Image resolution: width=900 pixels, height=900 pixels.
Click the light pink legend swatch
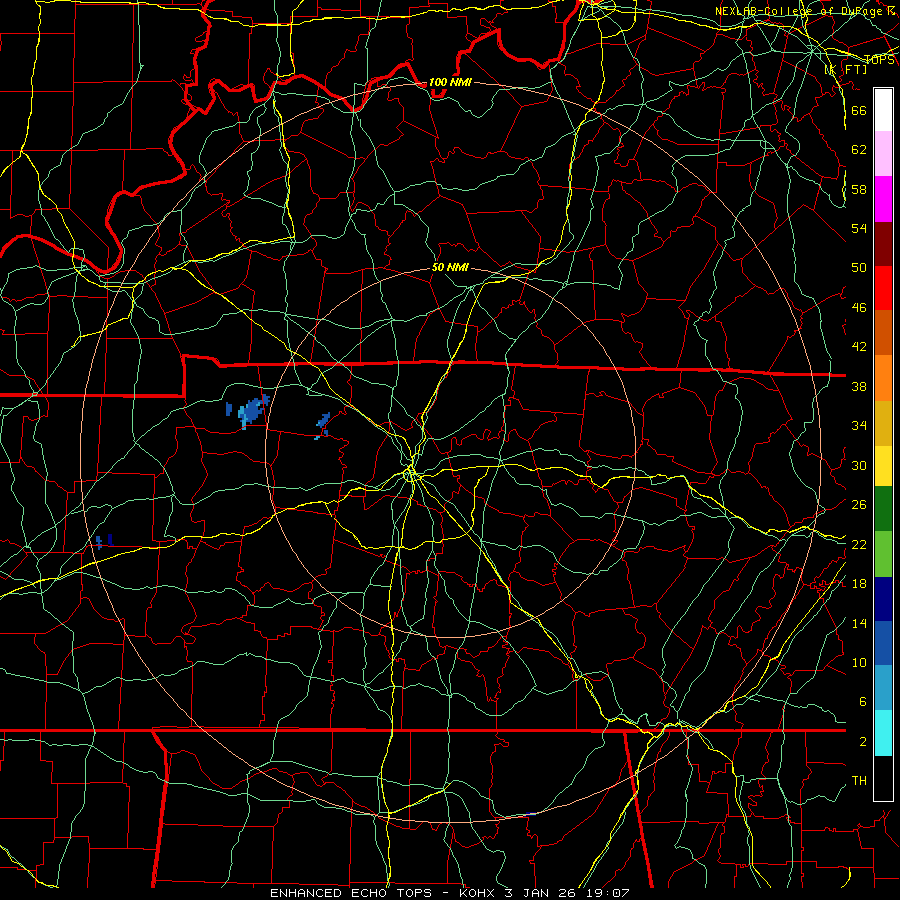click(883, 154)
